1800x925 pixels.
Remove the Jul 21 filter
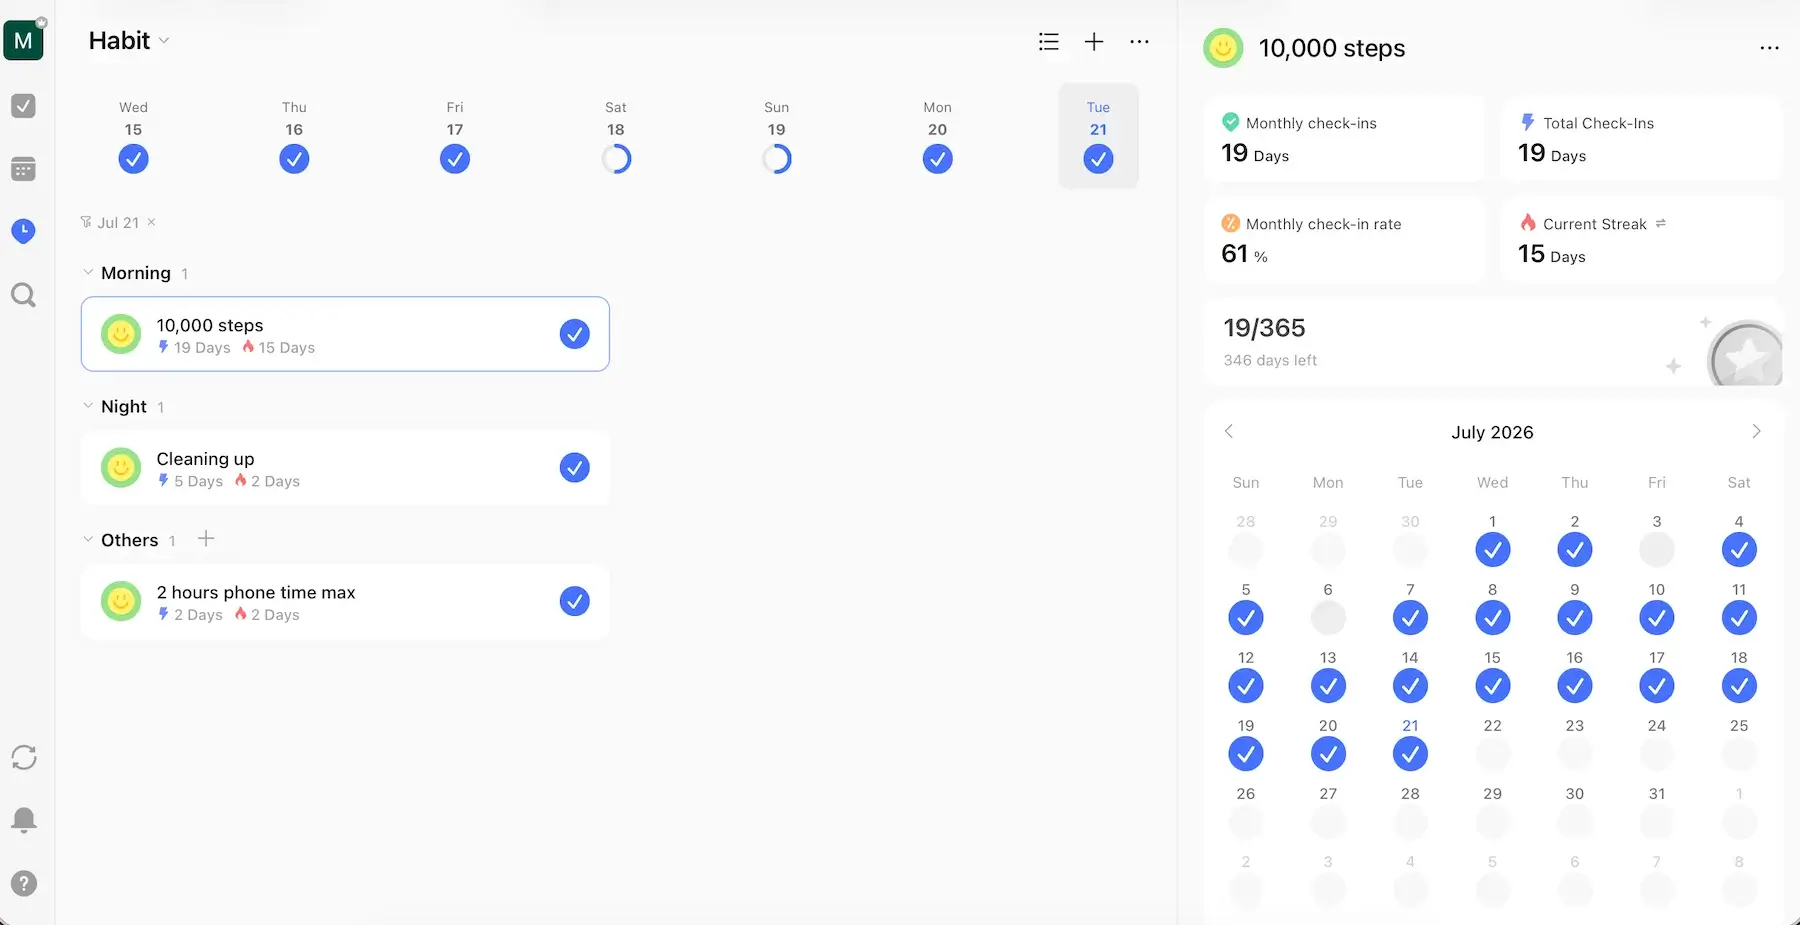pyautogui.click(x=152, y=222)
